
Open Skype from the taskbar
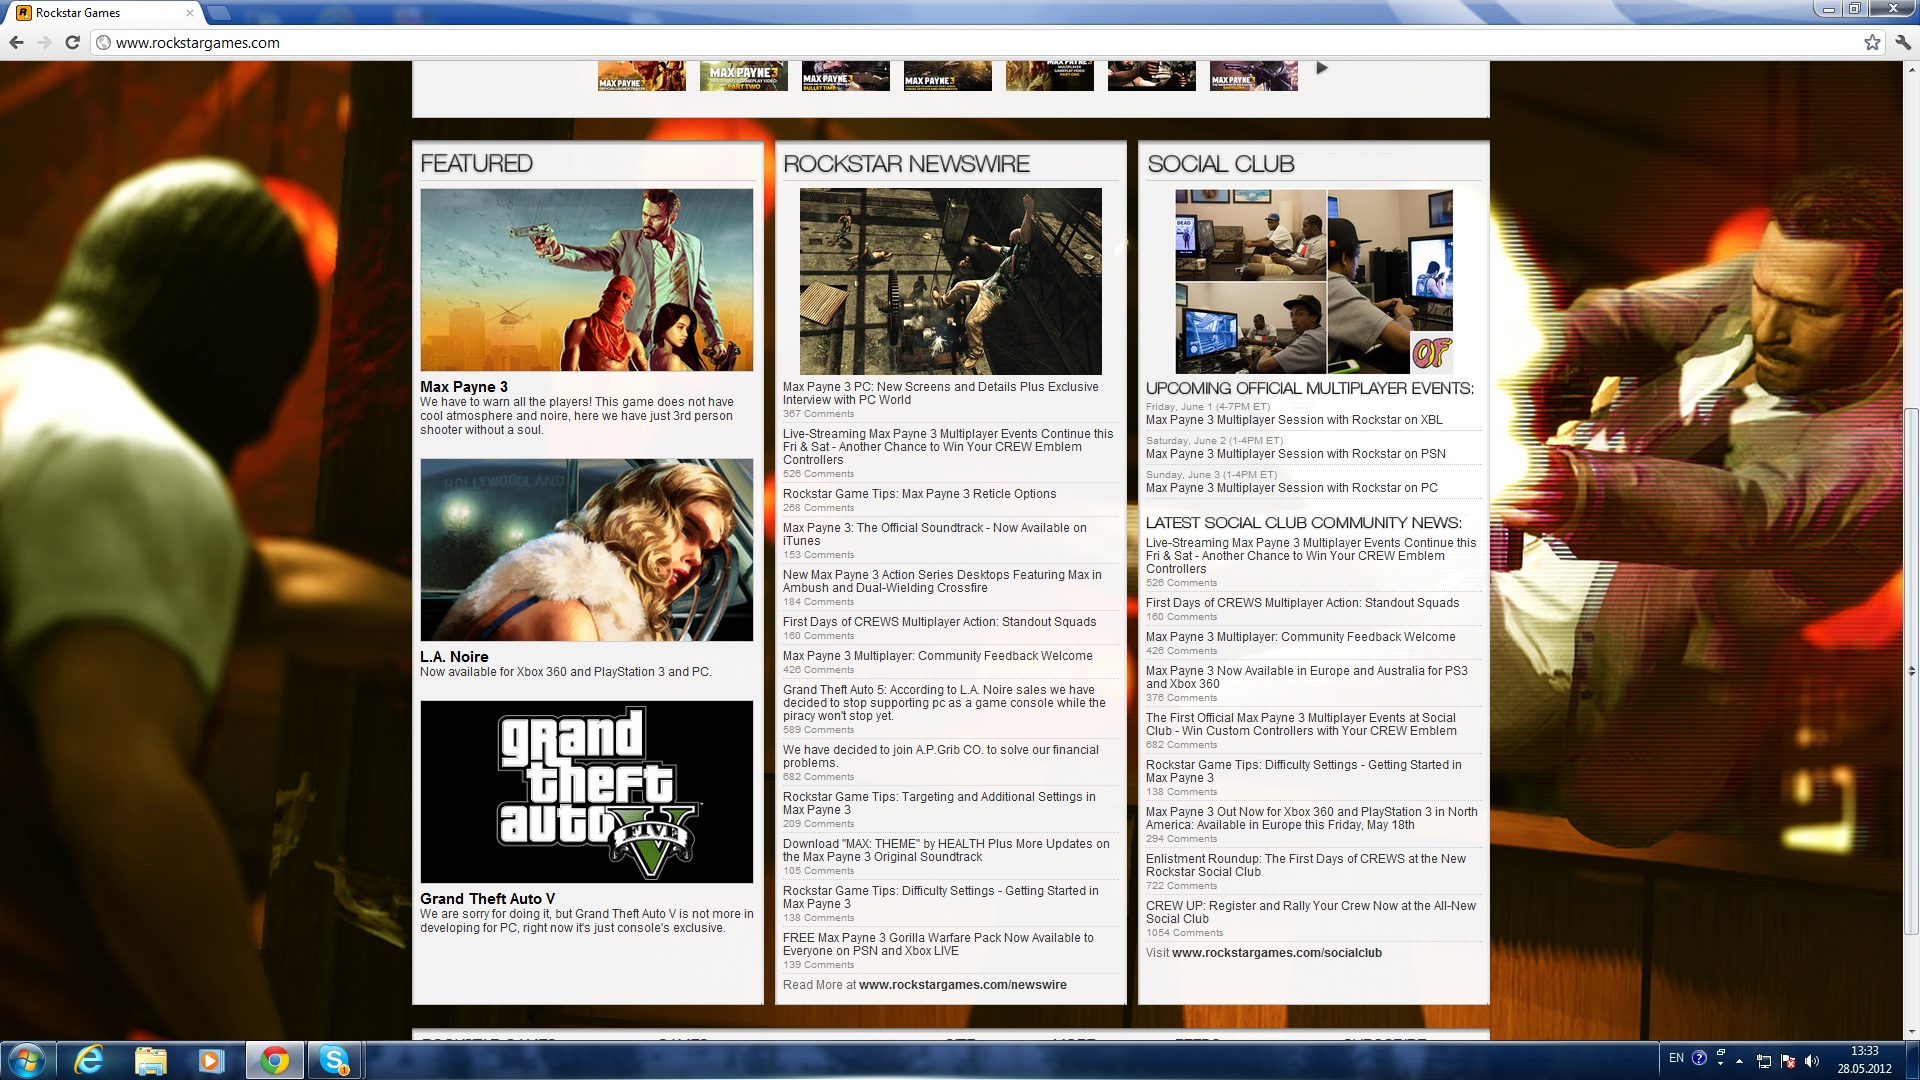(x=334, y=1060)
